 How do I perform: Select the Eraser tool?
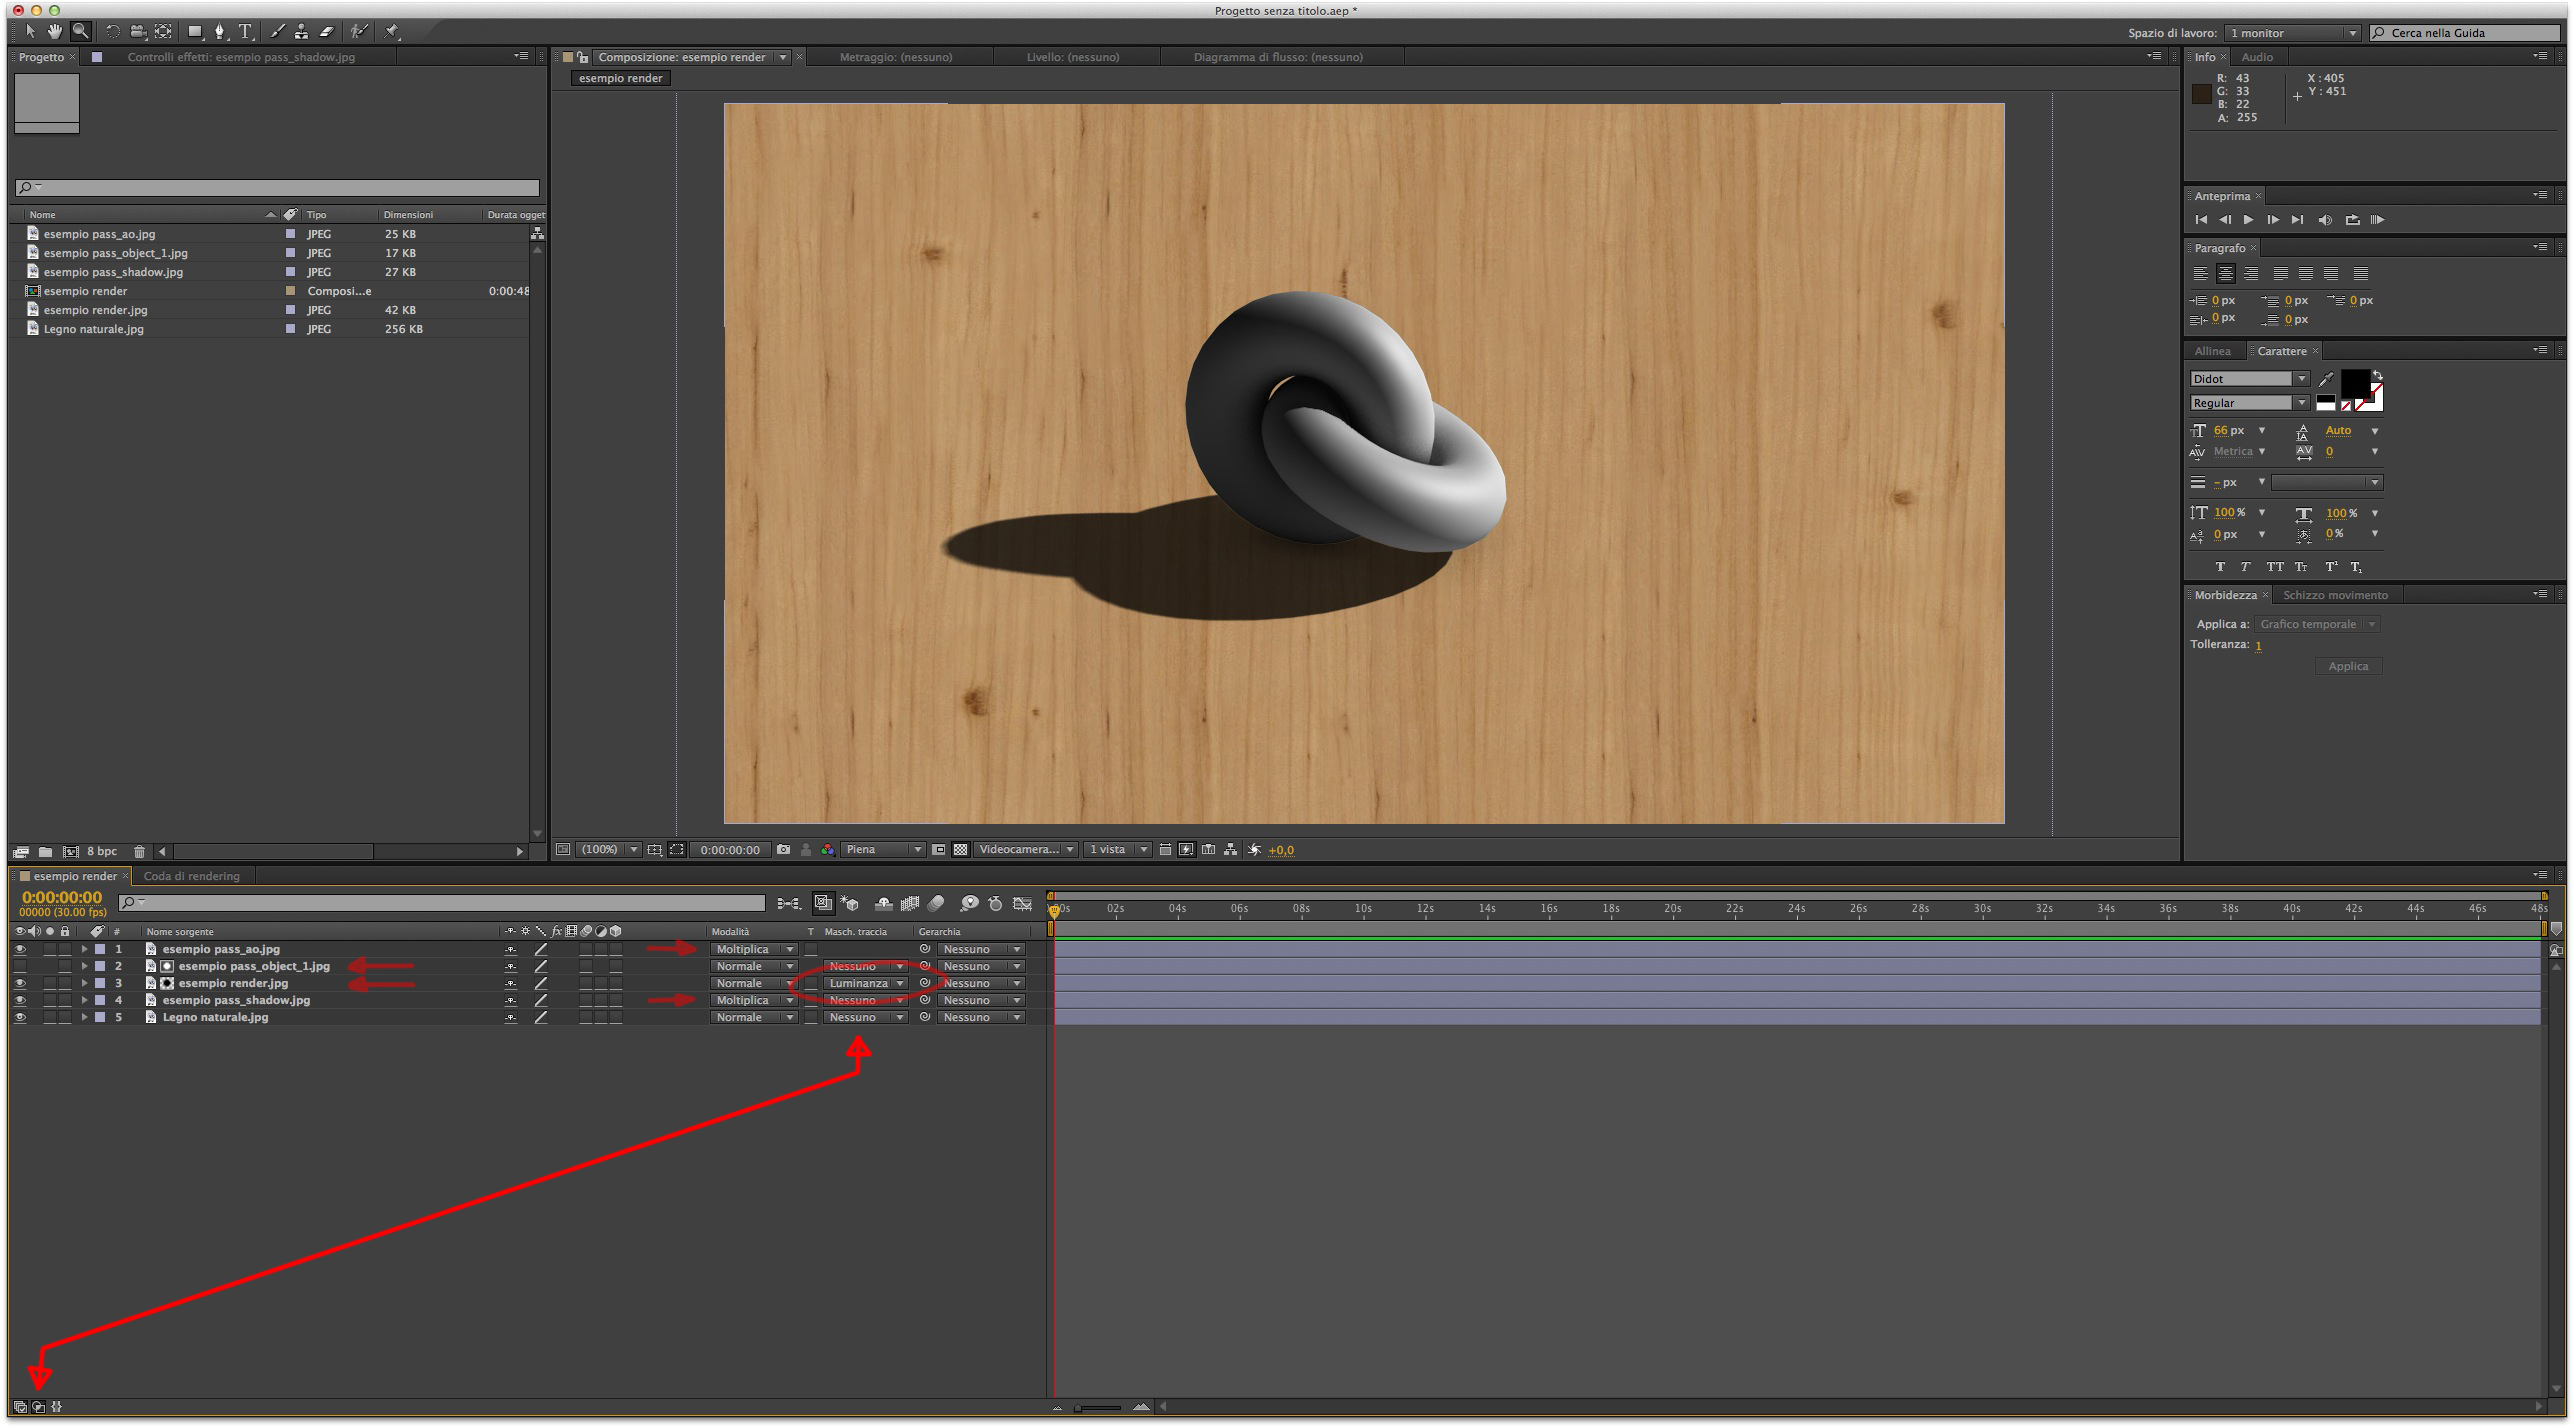[326, 32]
